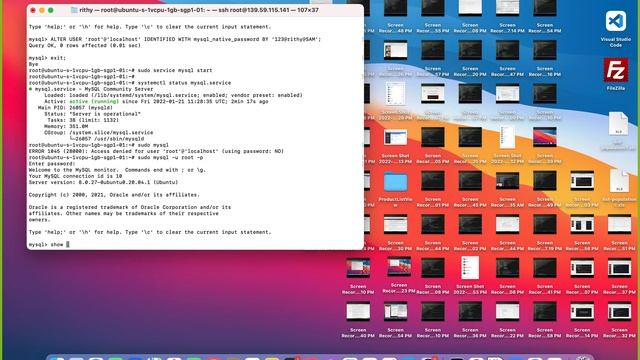The width and height of the screenshot is (640, 360).
Task: Select Screen Recording ending 20 PM
Action: 470,51
